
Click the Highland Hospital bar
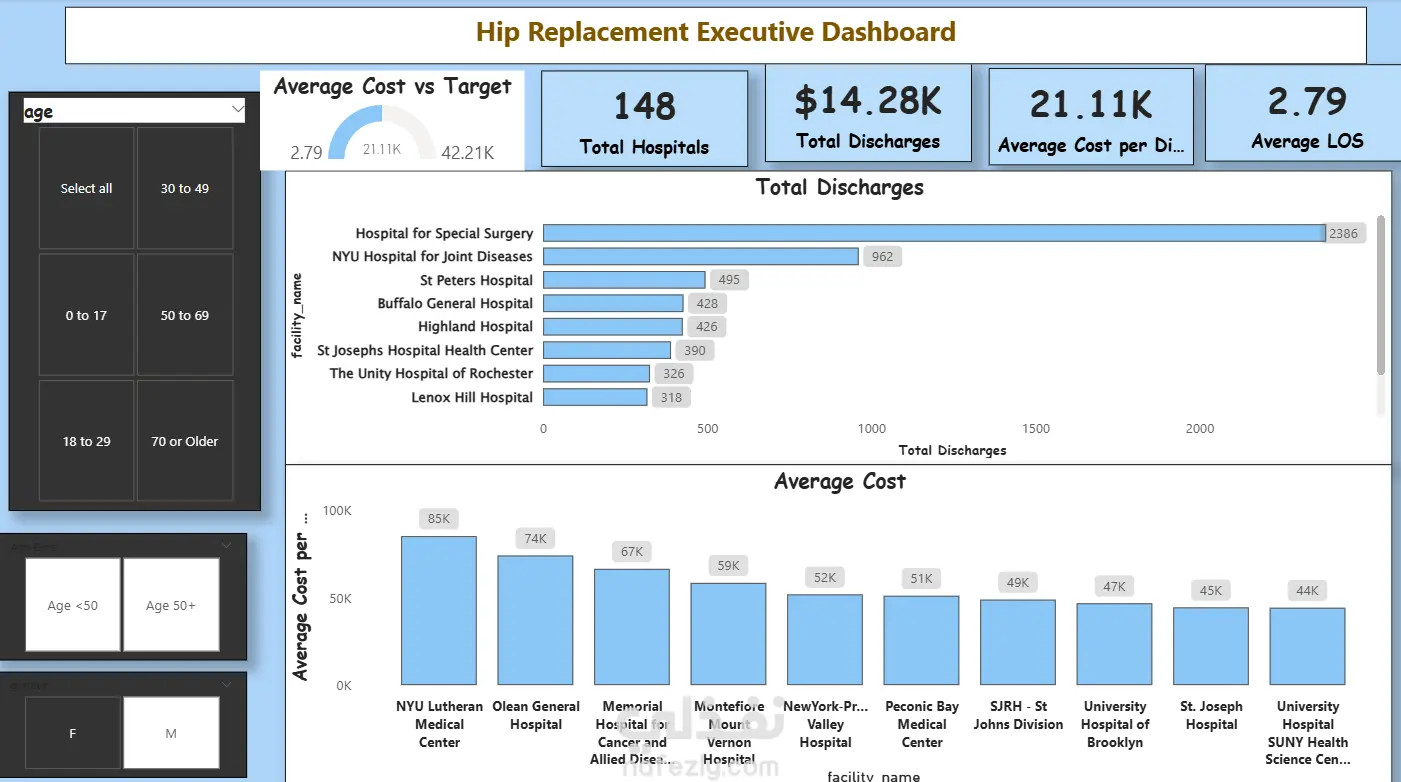pos(613,326)
